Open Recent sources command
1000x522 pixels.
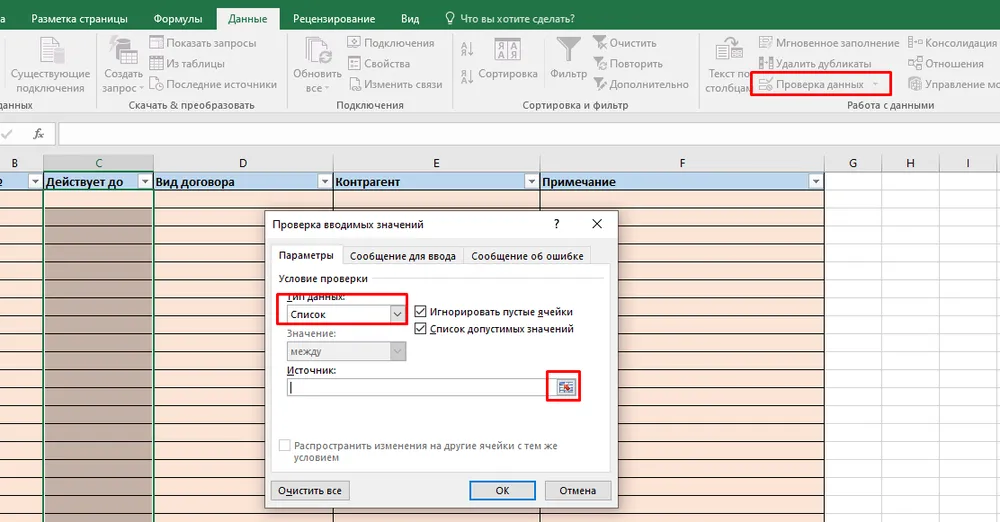click(x=213, y=84)
